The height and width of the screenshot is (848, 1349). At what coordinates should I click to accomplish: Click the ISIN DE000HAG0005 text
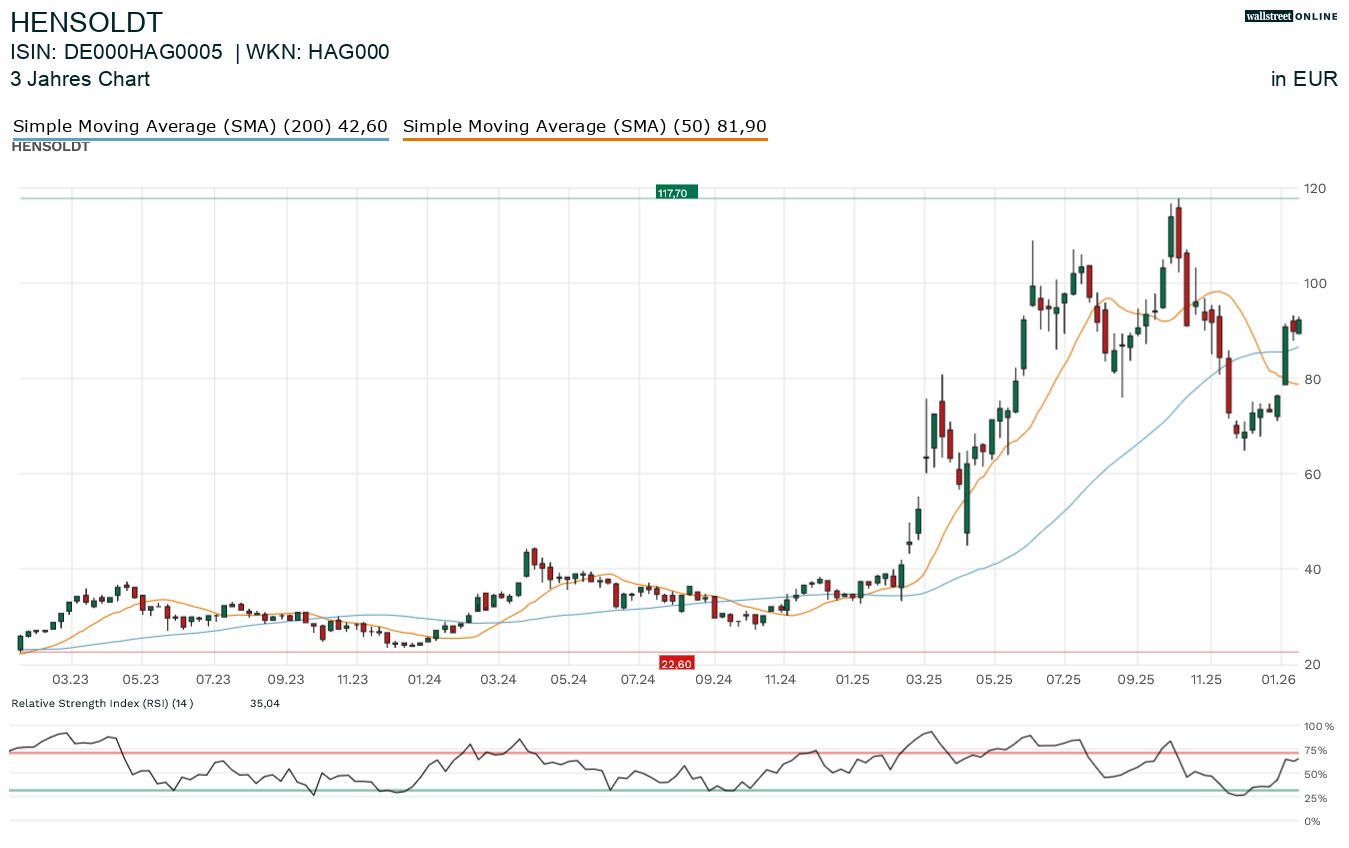(116, 53)
